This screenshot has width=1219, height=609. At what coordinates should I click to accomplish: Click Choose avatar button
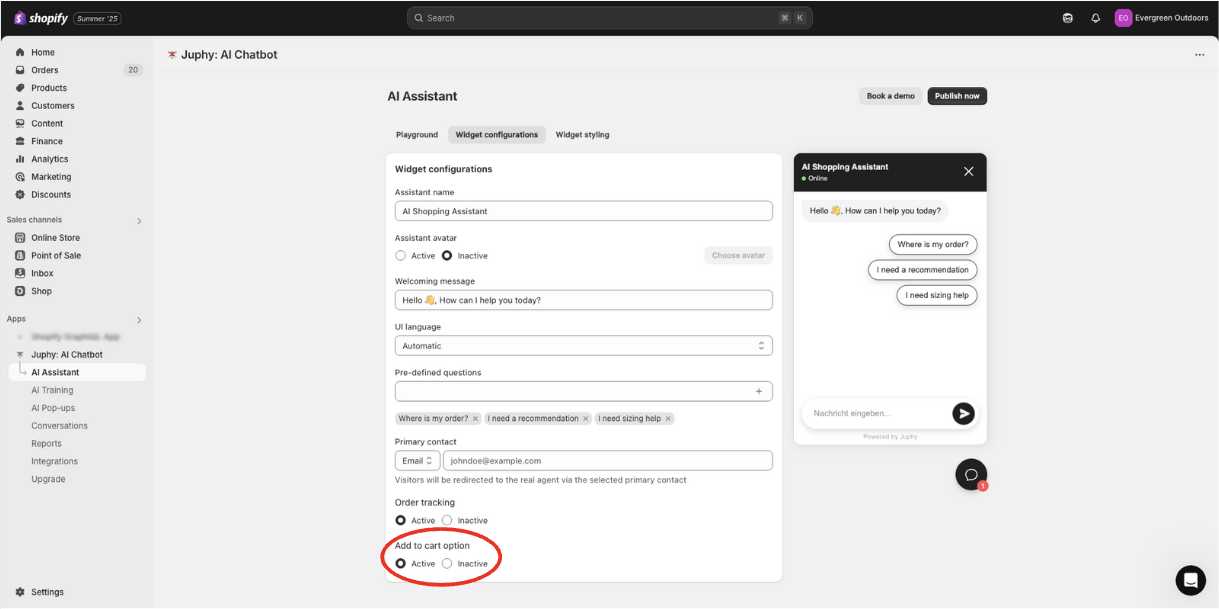[x=738, y=255]
